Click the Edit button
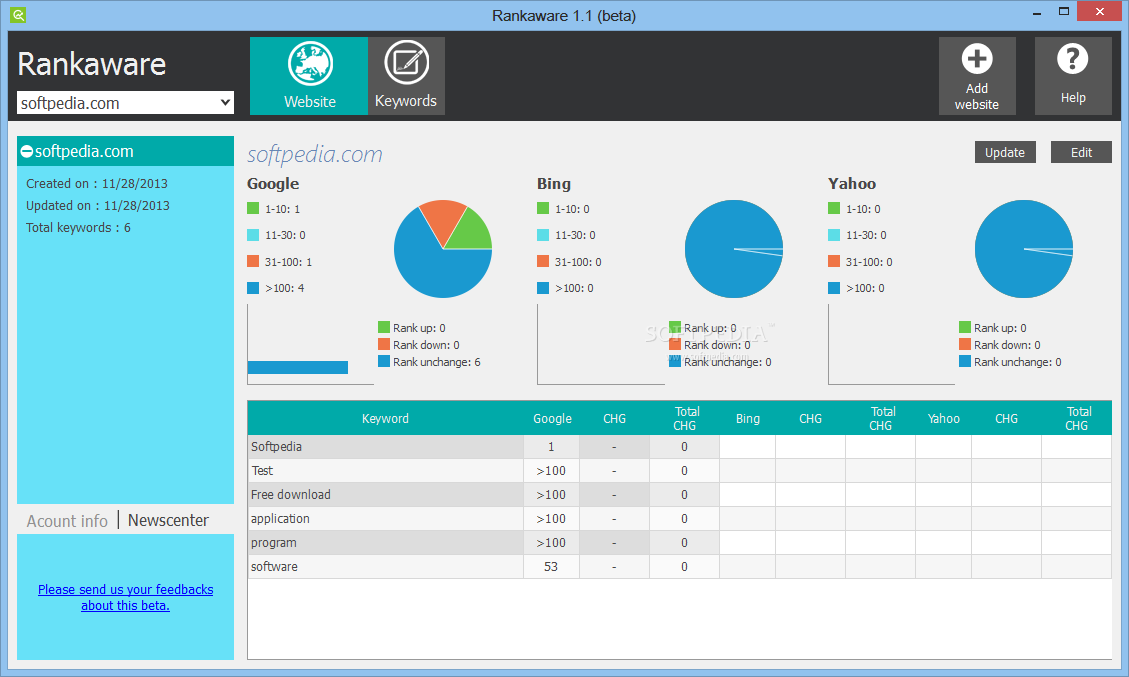Viewport: 1129px width, 677px height. (1081, 153)
